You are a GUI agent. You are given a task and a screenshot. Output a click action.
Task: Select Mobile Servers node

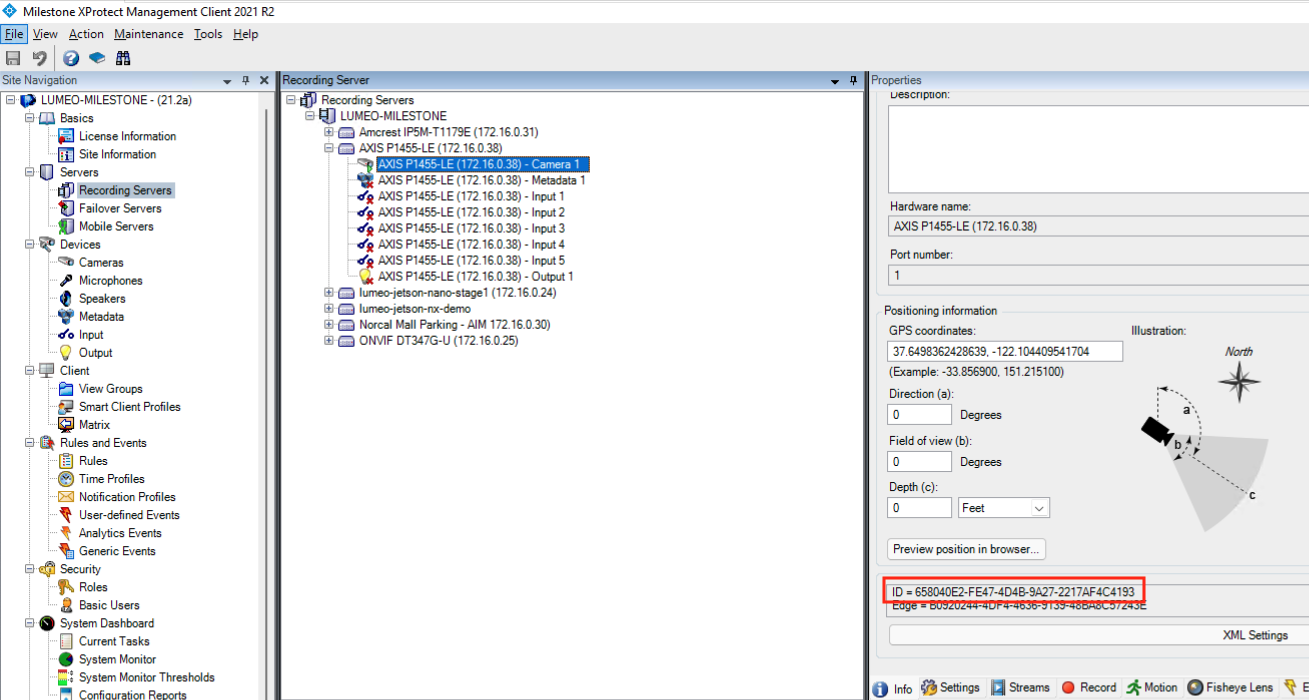coord(116,226)
